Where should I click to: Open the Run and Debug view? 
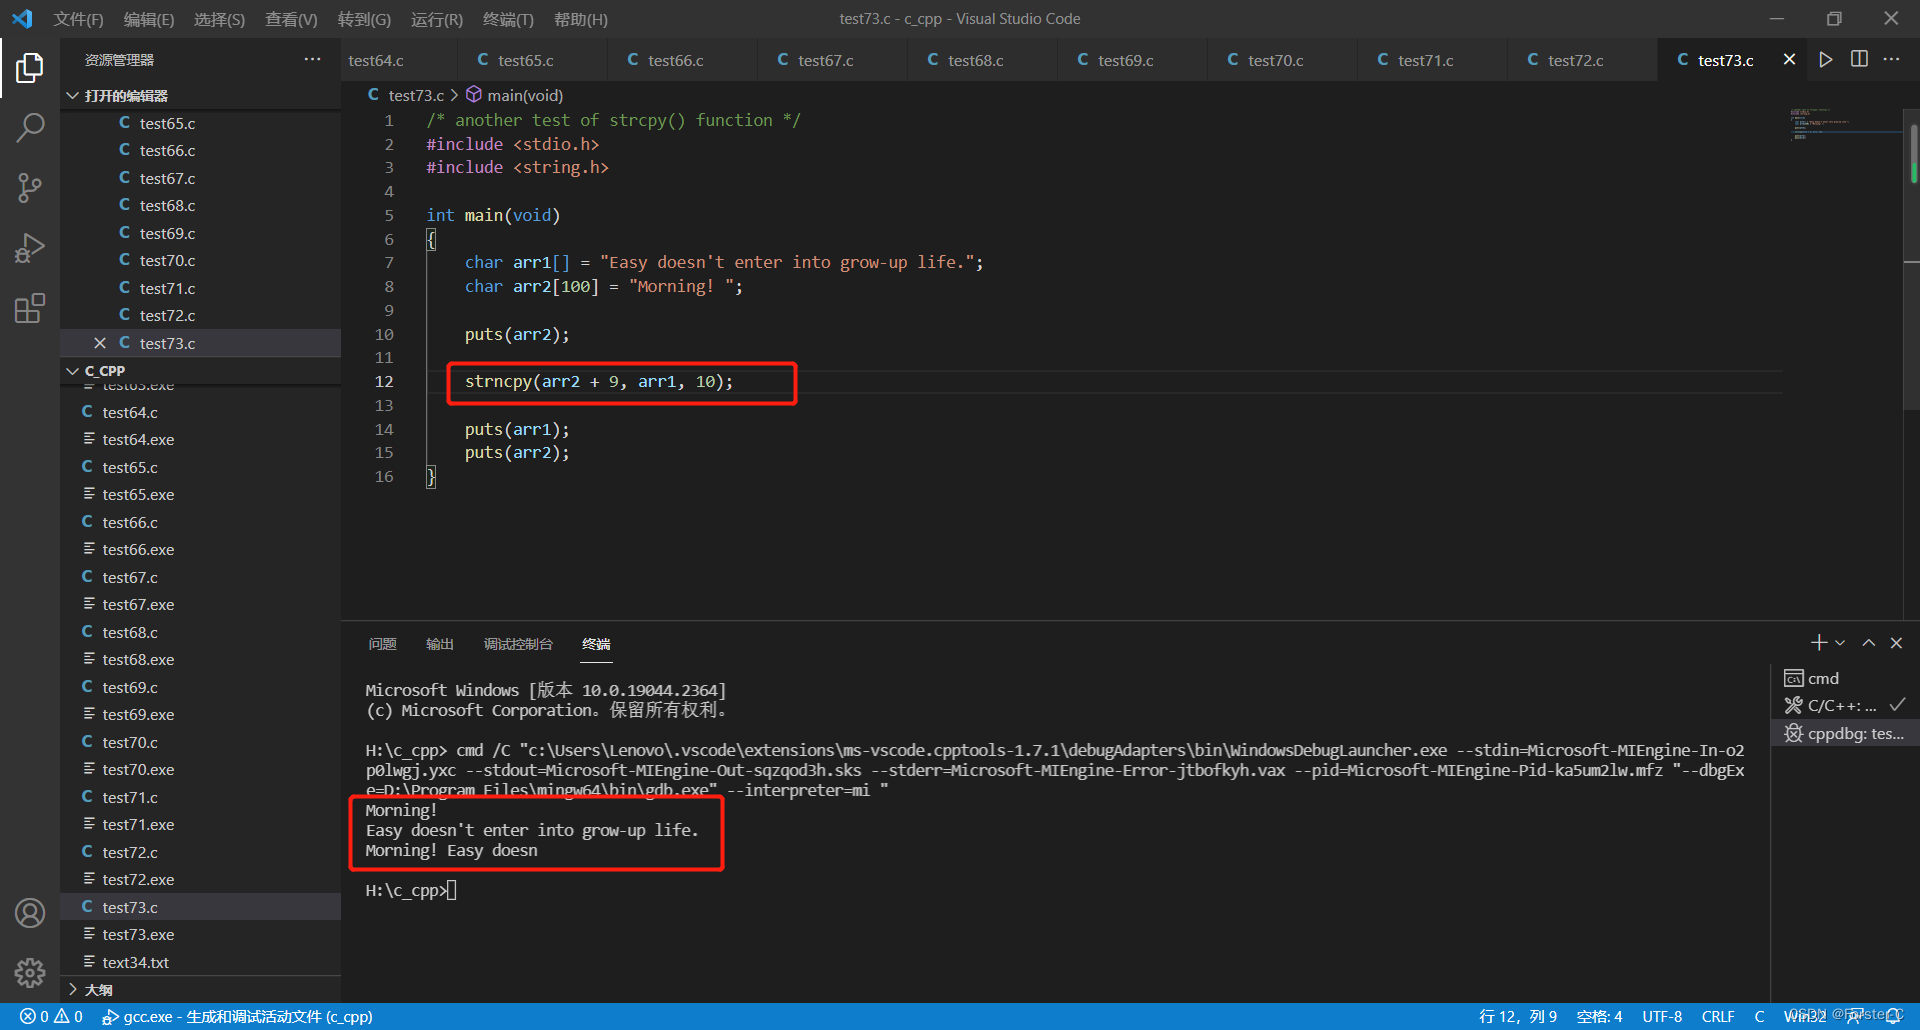30,247
